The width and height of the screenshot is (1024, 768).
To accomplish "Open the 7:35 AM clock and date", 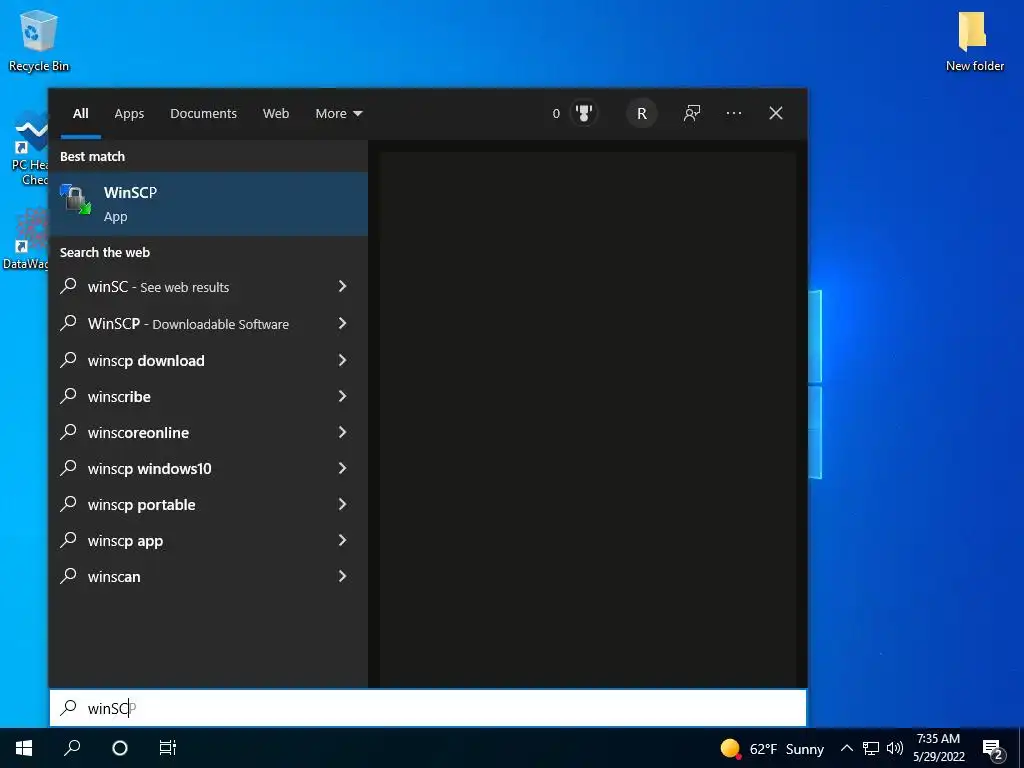I will [938, 748].
